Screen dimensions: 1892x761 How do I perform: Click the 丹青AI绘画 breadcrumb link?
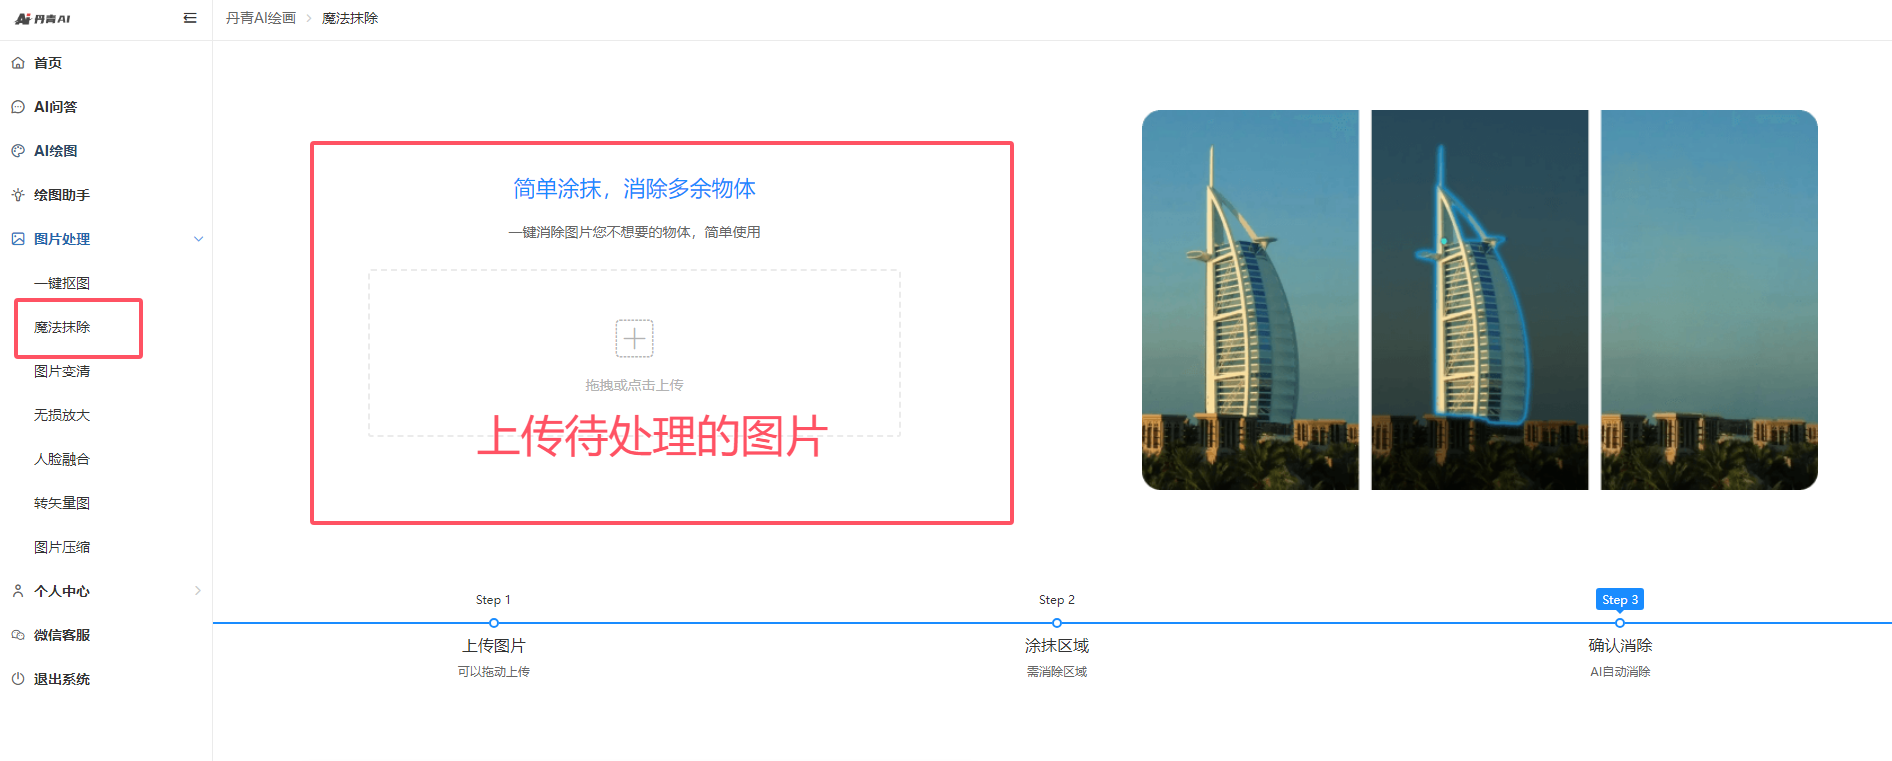point(261,18)
